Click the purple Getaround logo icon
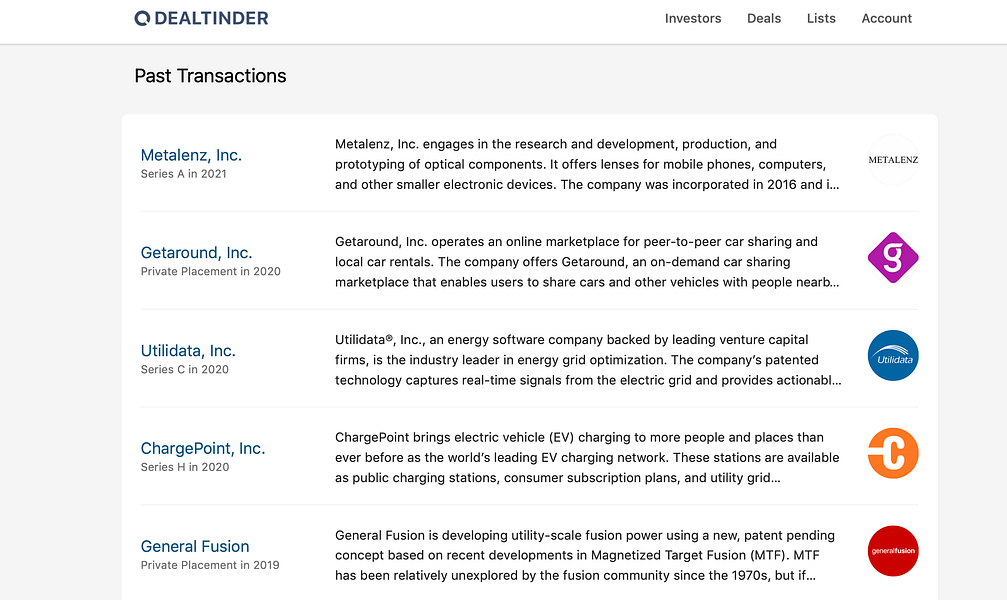The image size is (1007, 600). [893, 258]
